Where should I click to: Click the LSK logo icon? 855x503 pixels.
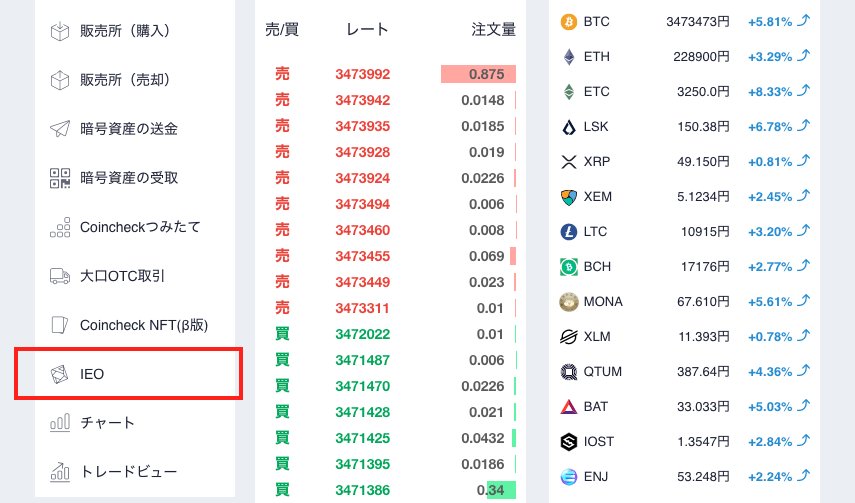[569, 127]
